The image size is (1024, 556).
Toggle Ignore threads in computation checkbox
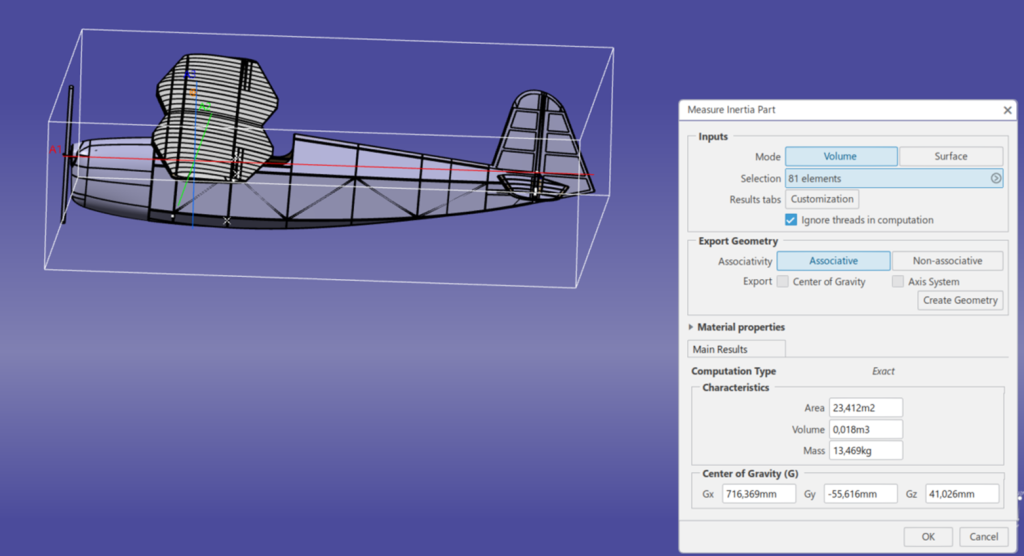[791, 220]
